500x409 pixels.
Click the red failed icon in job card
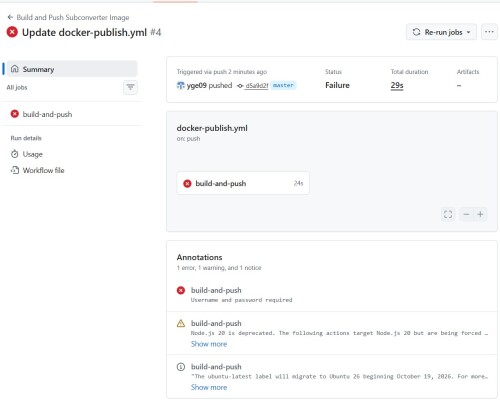[187, 183]
